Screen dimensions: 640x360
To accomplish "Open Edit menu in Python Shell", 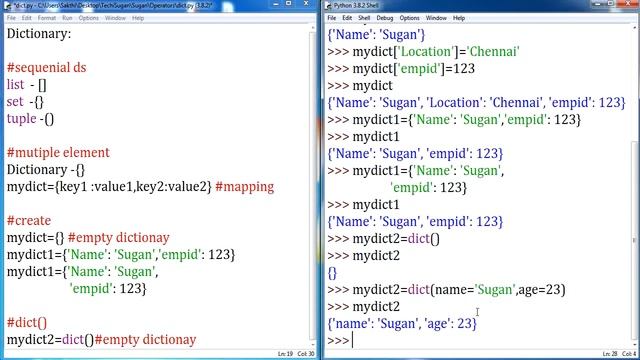I will tap(347, 18).
